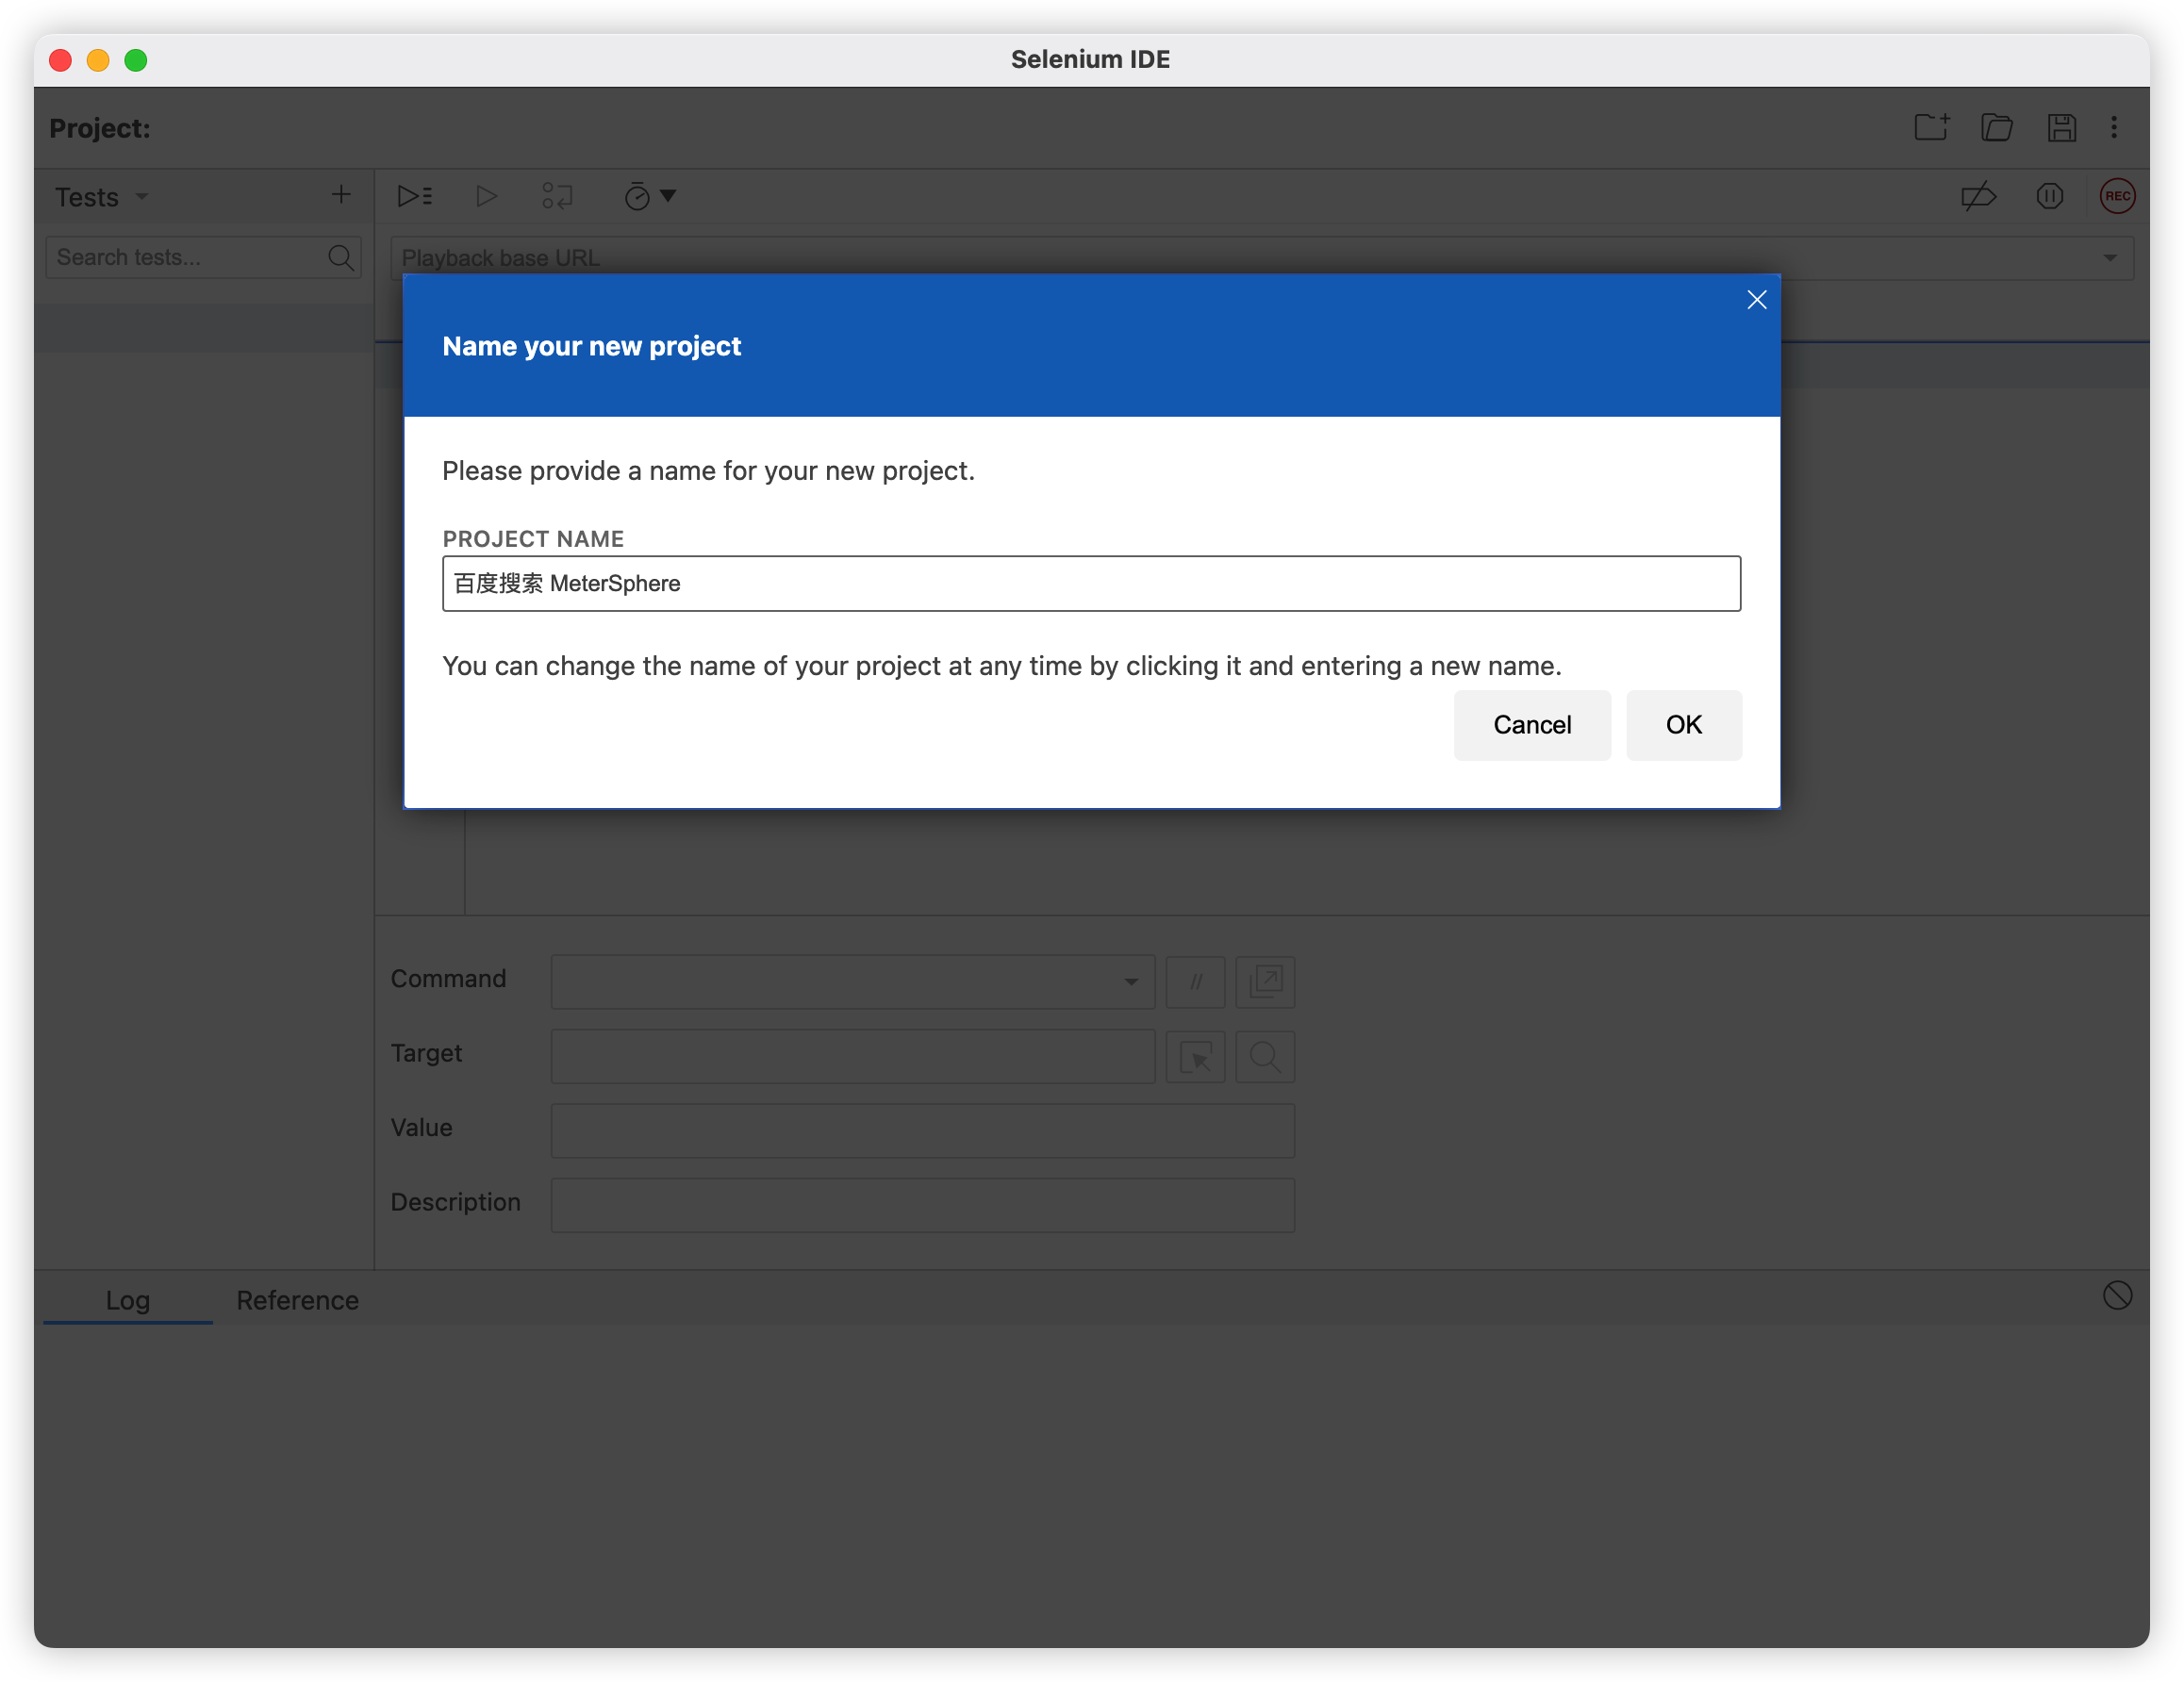Click the red REC record button
Viewport: 2184px width, 1682px height.
click(2117, 196)
